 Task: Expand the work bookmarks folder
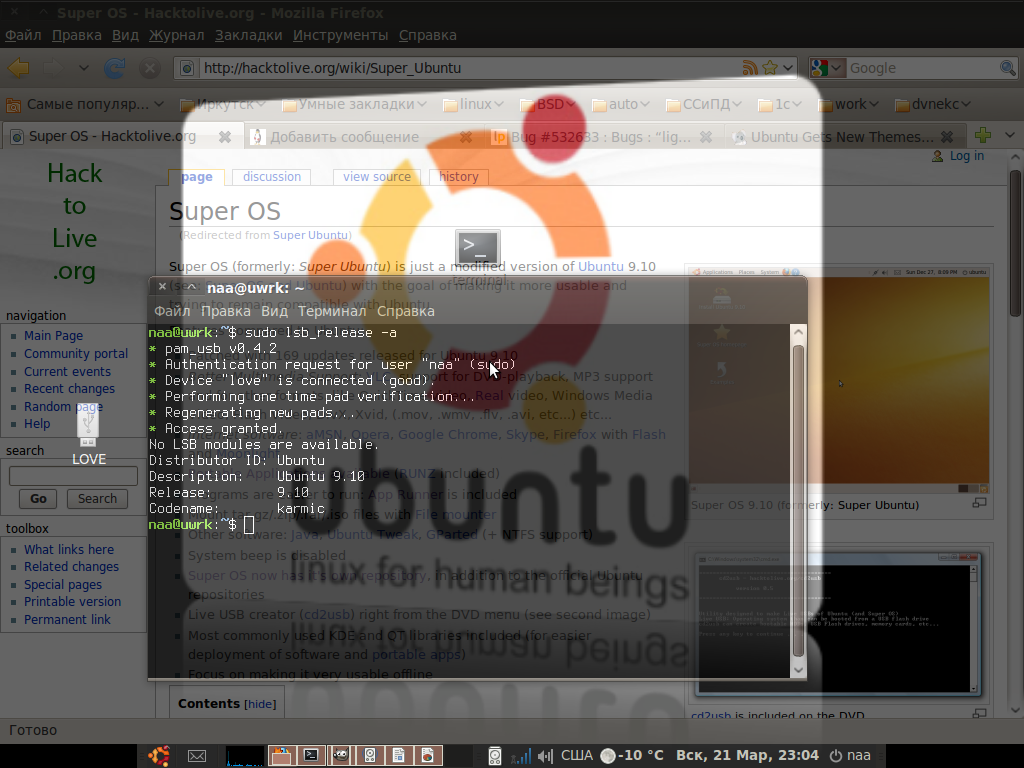pyautogui.click(x=848, y=104)
